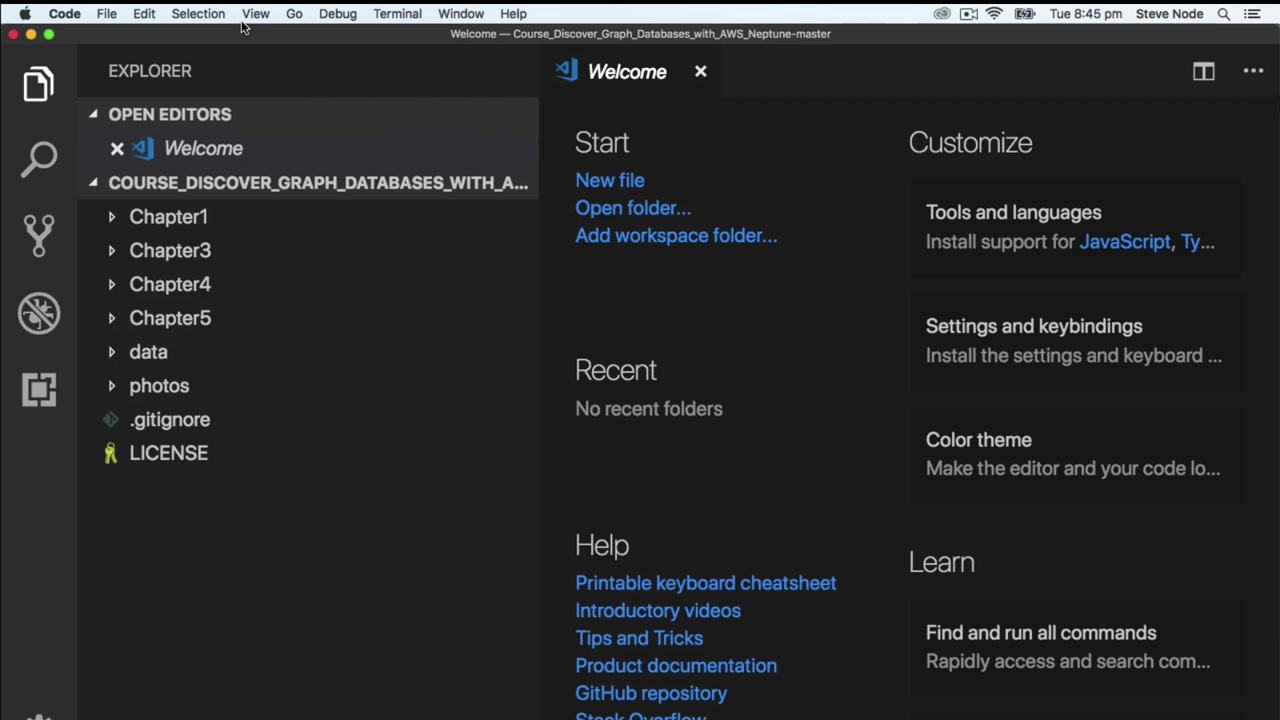Open the View menu
Viewport: 1280px width, 720px height.
click(x=255, y=14)
